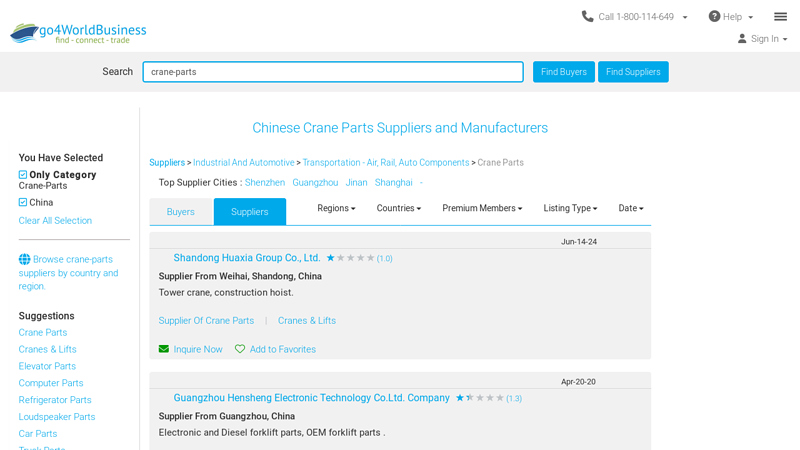Uncheck the China filter checkbox
The height and width of the screenshot is (450, 800).
(x=23, y=202)
